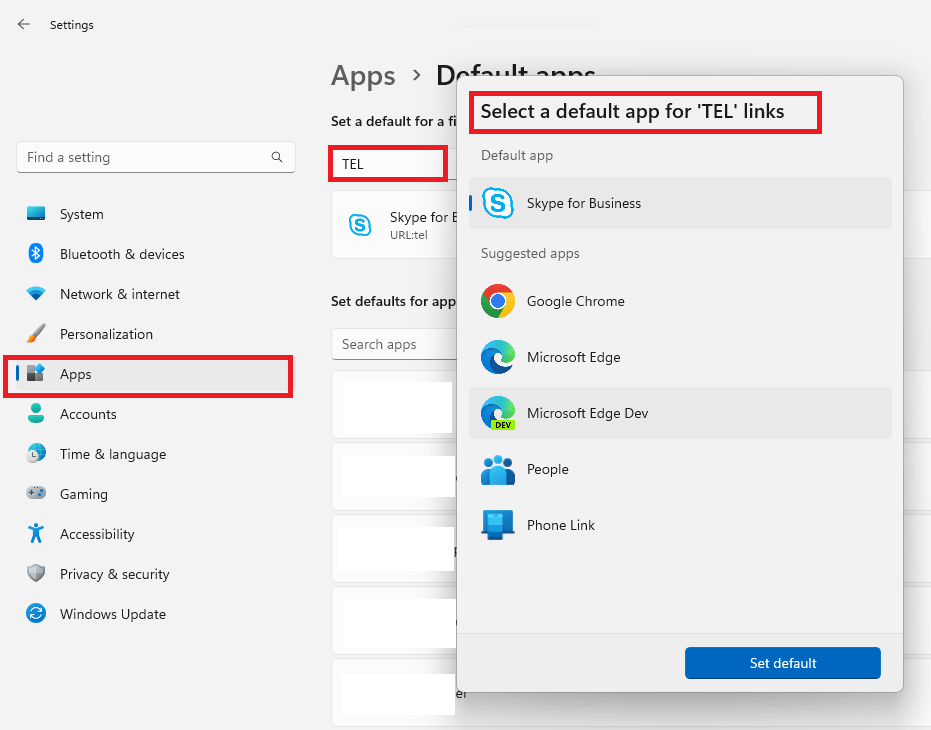Click the Network wifi icon
This screenshot has height=730, width=931.
[36, 293]
